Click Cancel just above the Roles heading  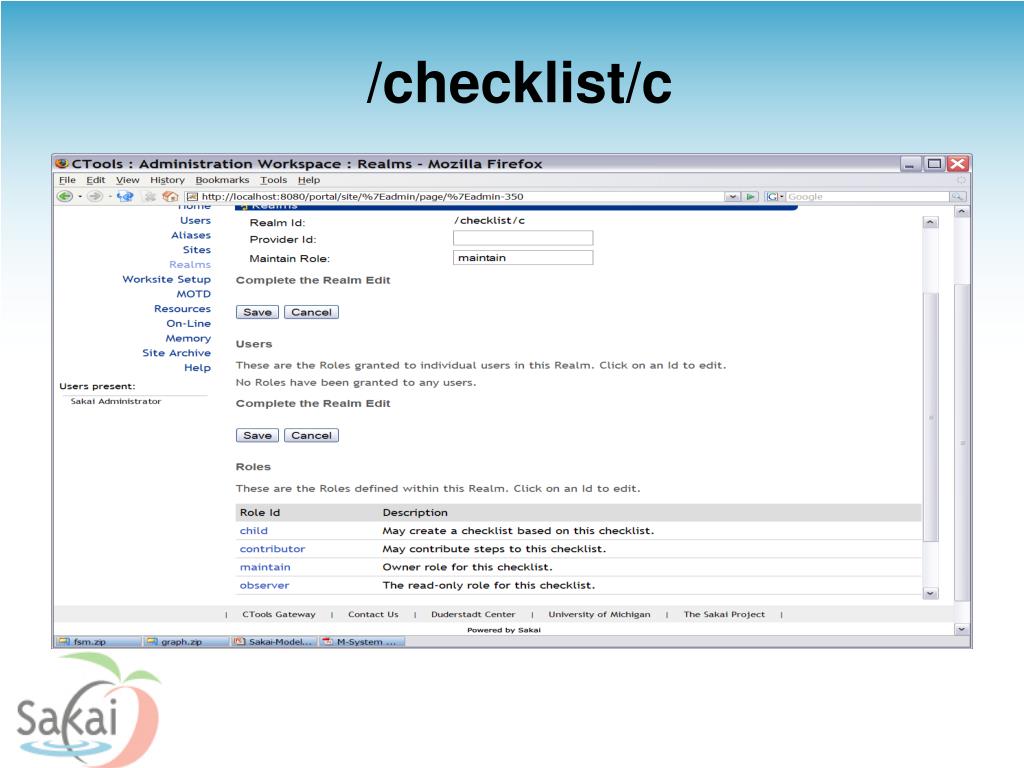(312, 436)
